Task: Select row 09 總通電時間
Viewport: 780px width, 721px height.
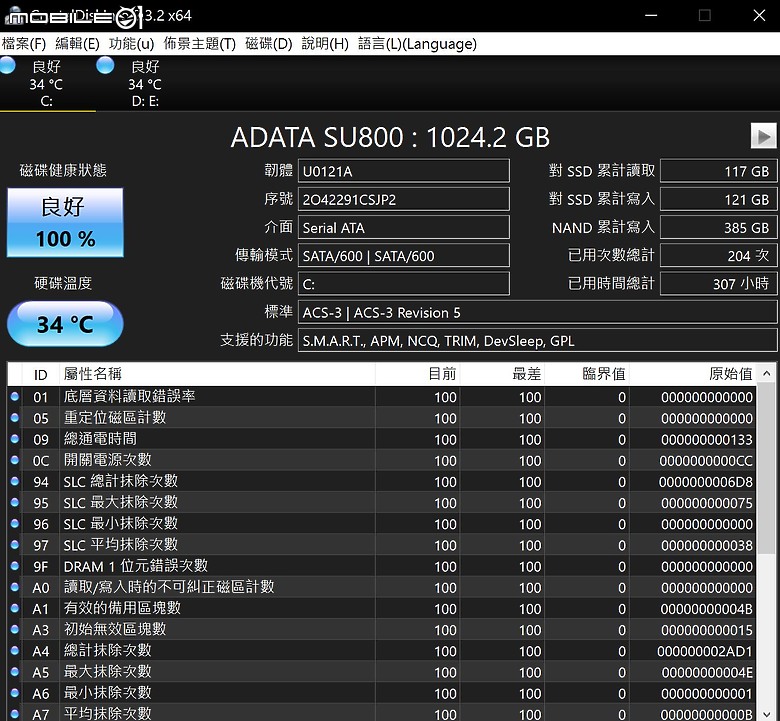Action: [x=382, y=439]
